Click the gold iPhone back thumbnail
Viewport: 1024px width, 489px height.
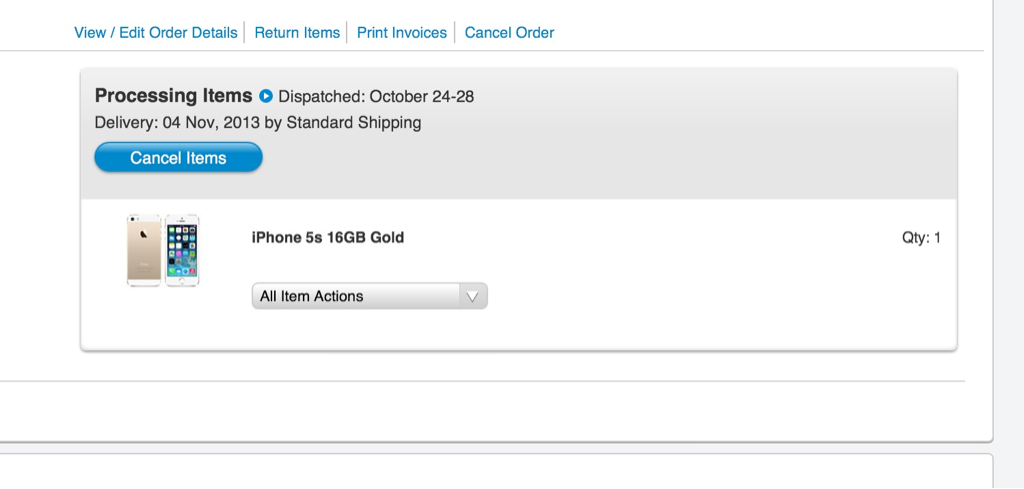[x=144, y=249]
